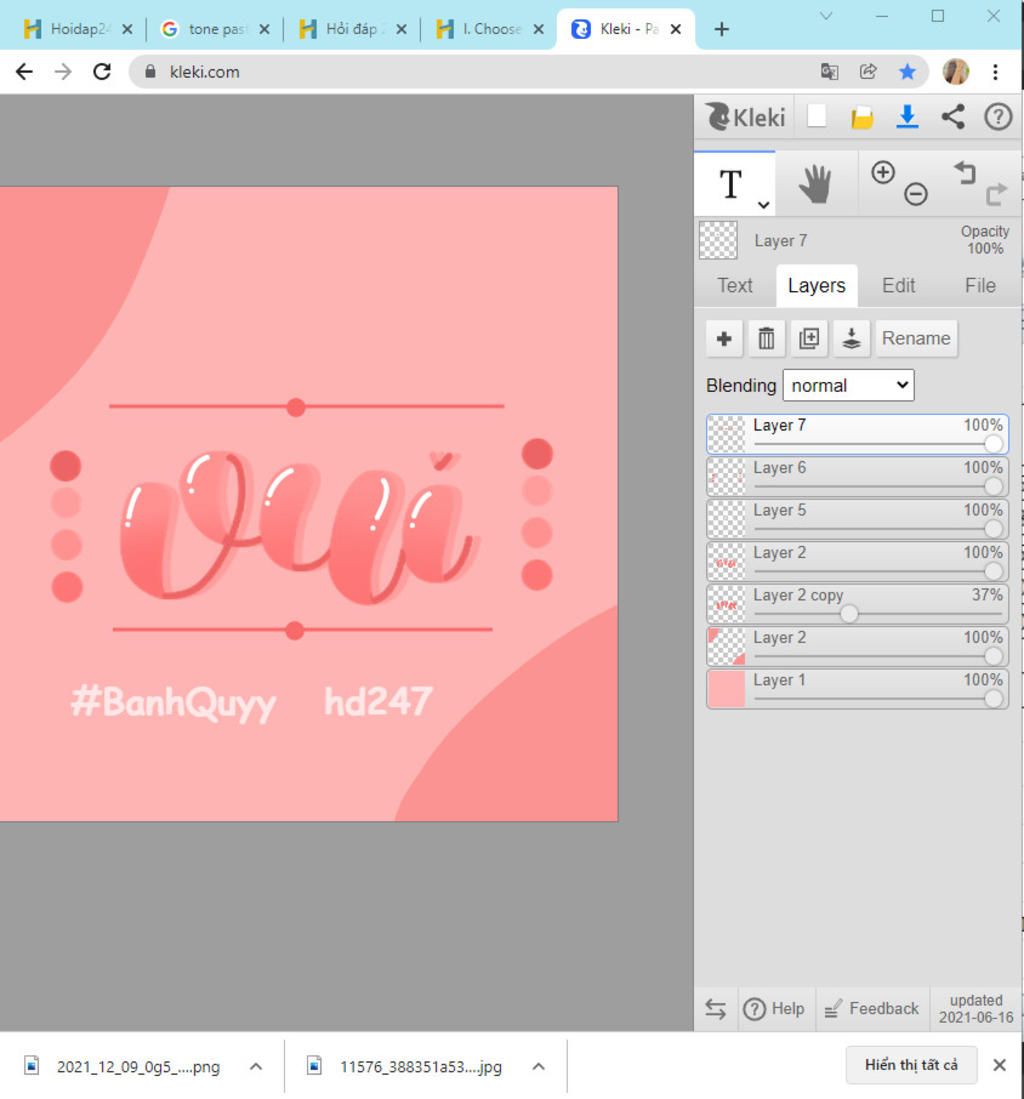Add a new layer
This screenshot has height=1099, width=1024.
(x=724, y=339)
